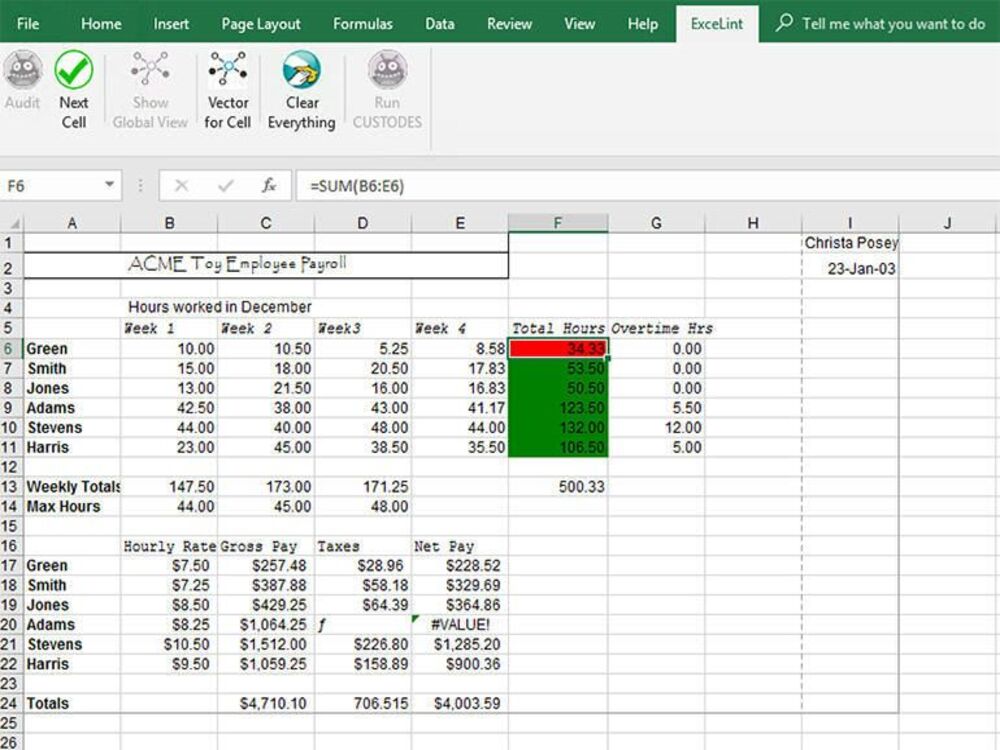This screenshot has height=750, width=1000.
Task: Click the #VALUE! error cell for Adams
Action: [459, 624]
